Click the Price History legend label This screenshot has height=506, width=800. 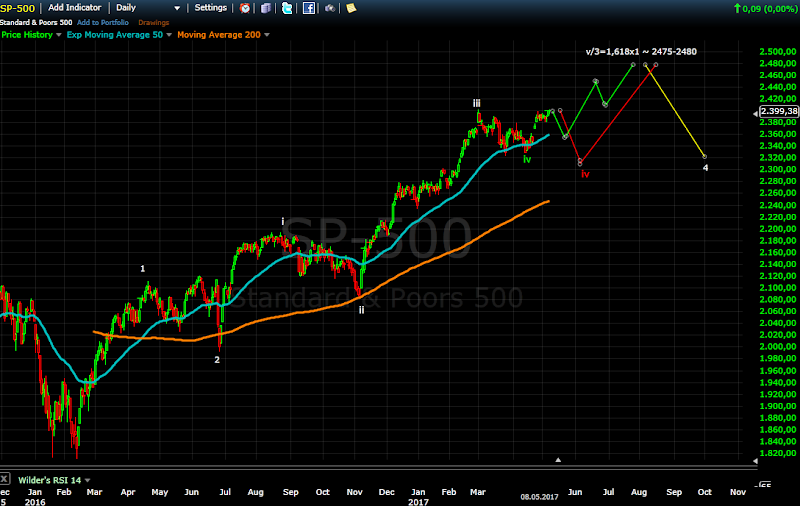click(27, 35)
